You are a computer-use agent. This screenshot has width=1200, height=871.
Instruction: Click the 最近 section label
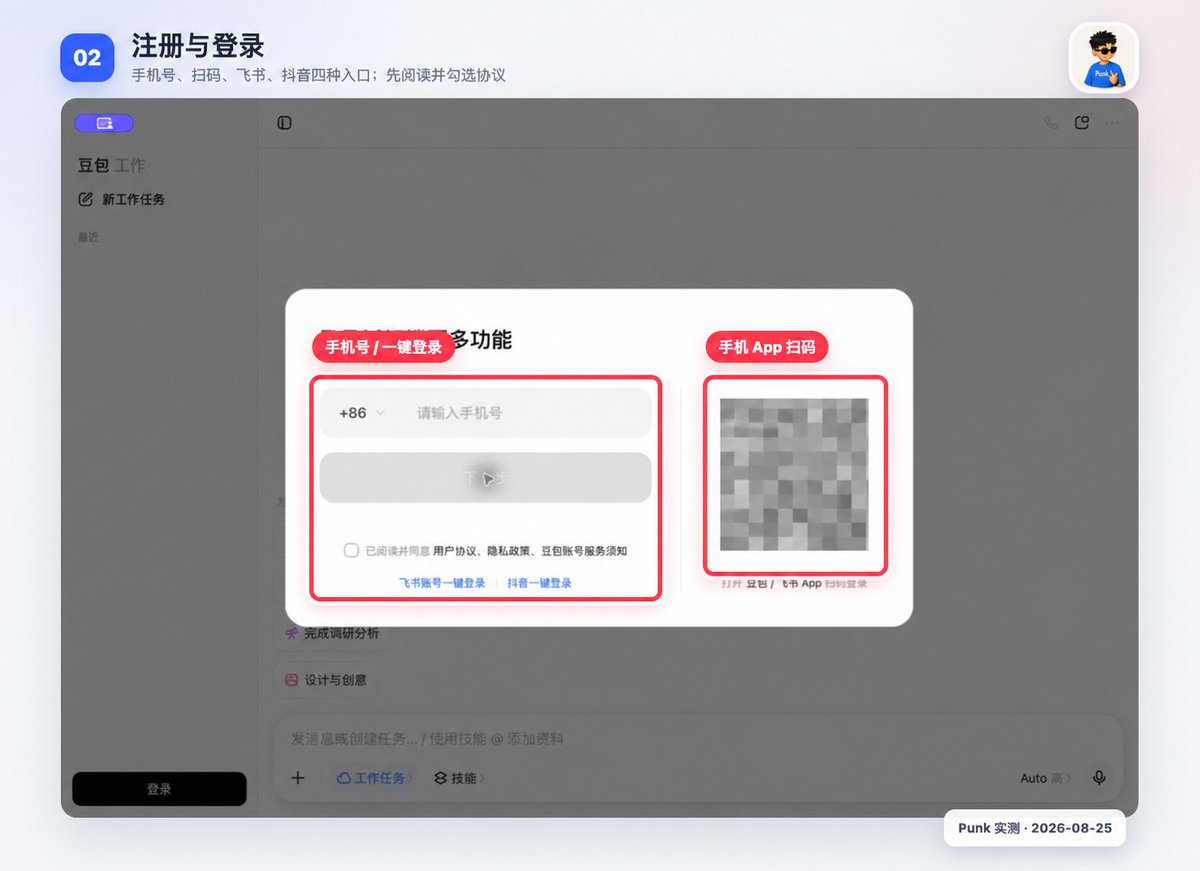pos(88,238)
